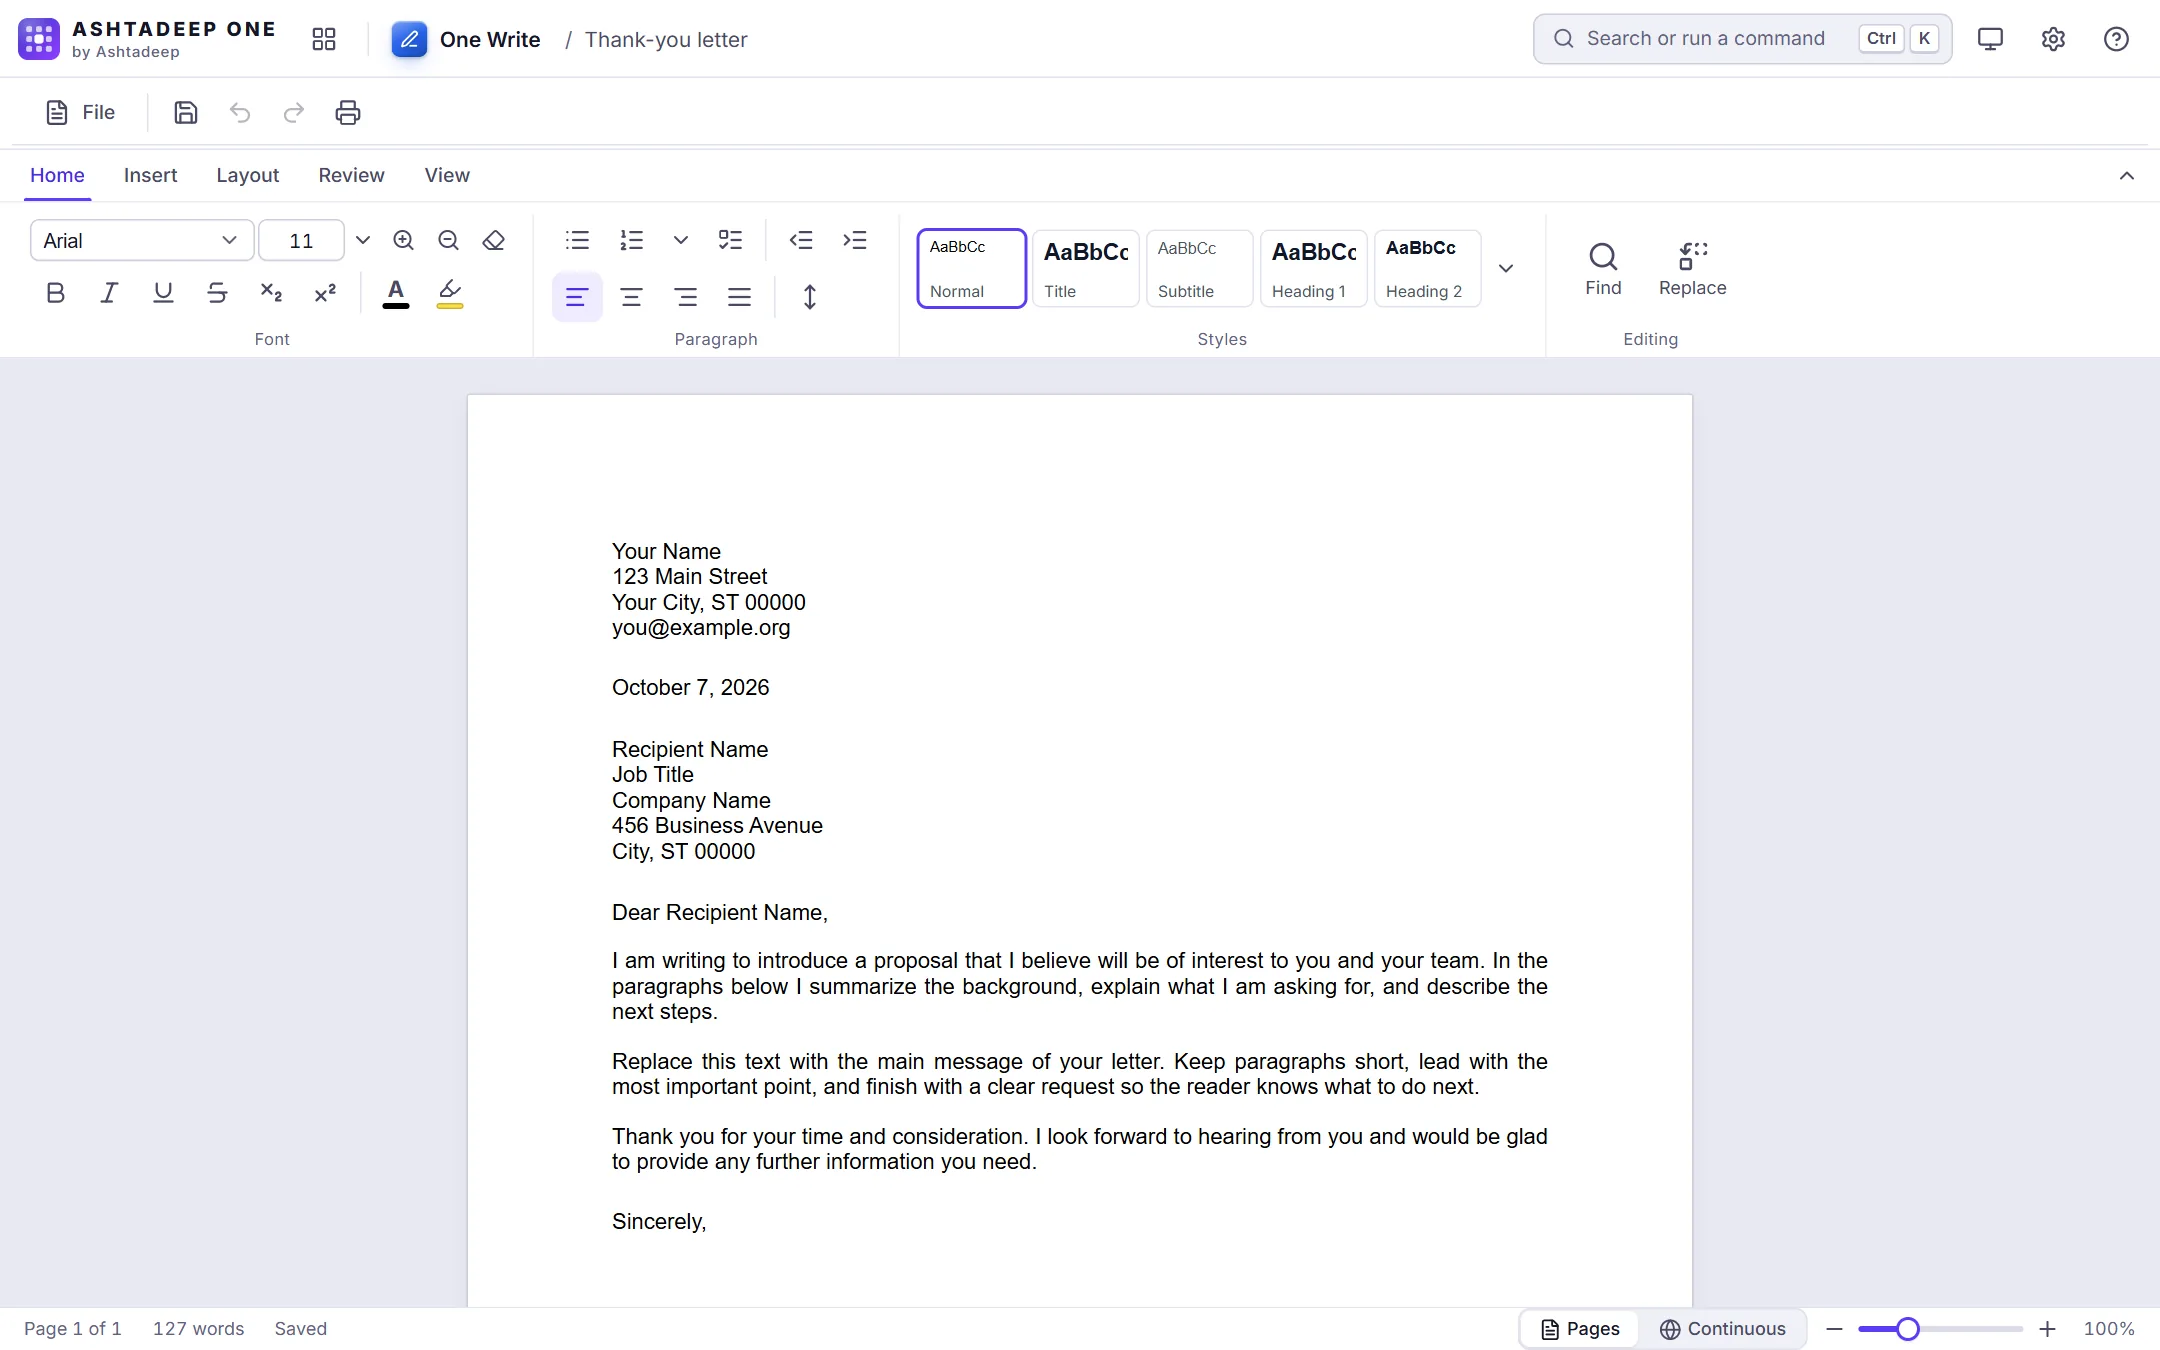
Task: Expand the Styles gallery chevron
Action: [x=1506, y=268]
